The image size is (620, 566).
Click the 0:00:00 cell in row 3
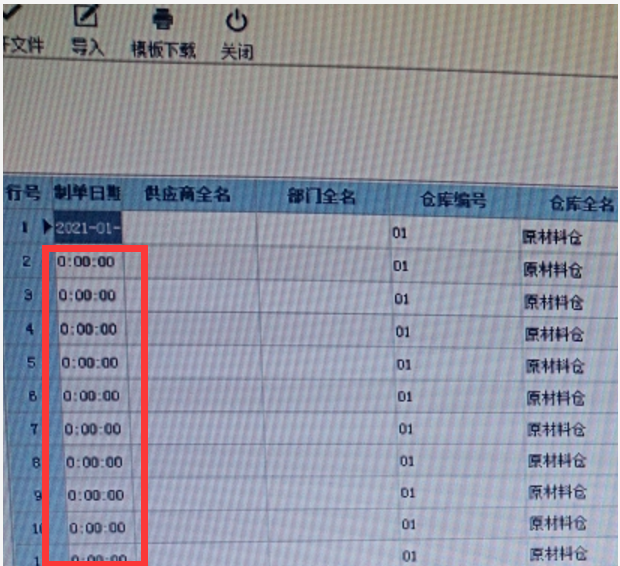tap(87, 295)
